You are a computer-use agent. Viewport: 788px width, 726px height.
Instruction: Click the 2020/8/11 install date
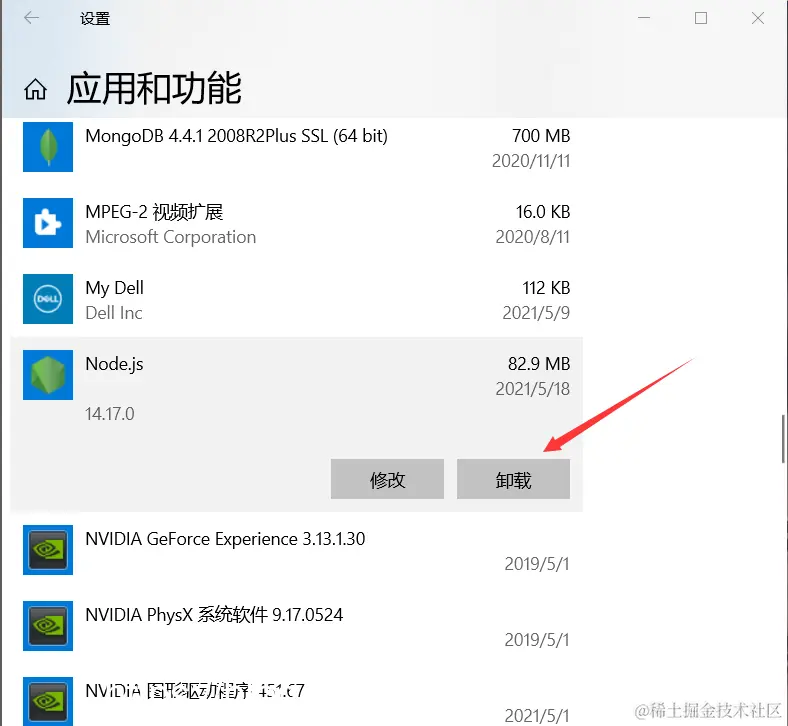pyautogui.click(x=533, y=237)
